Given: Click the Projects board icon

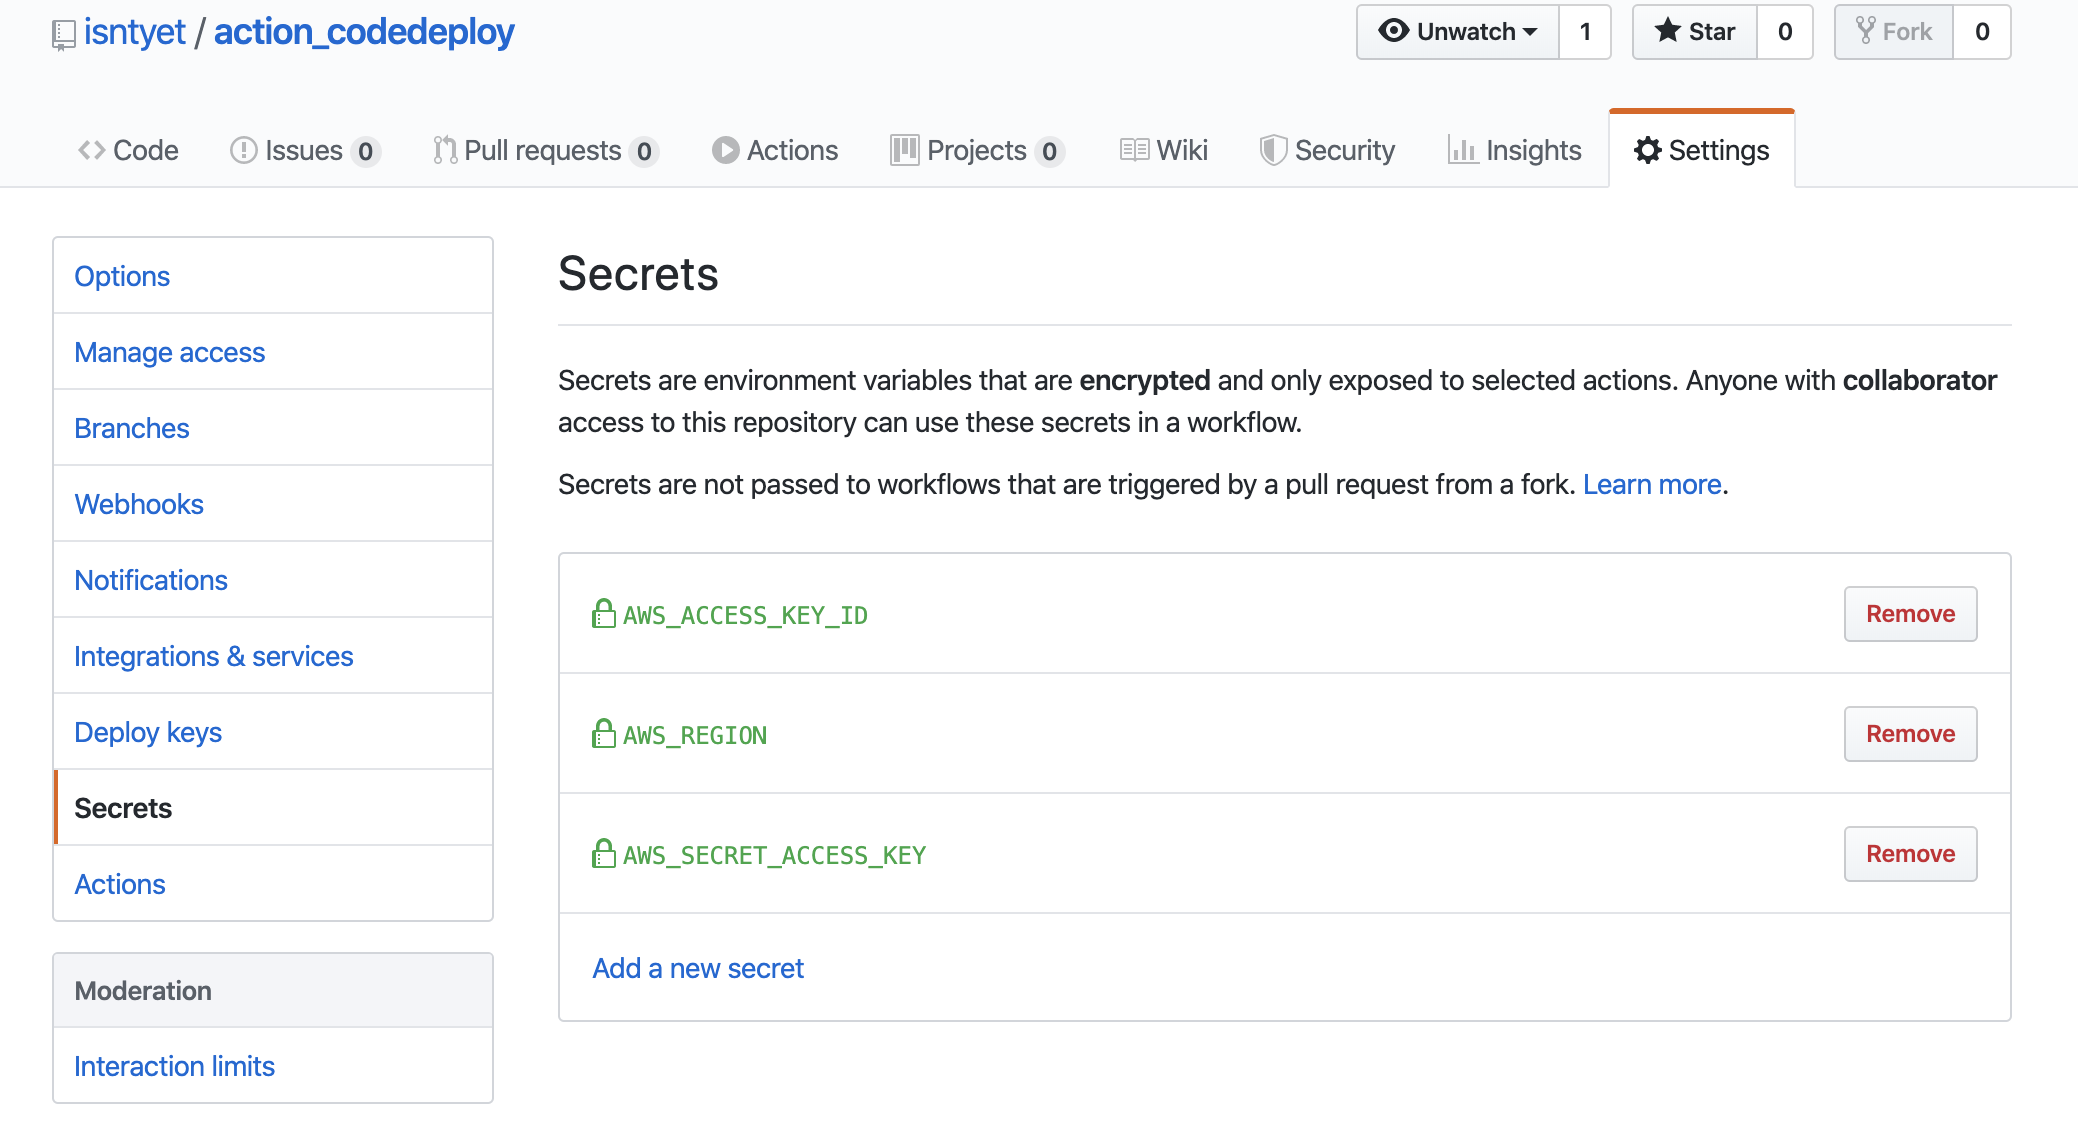Looking at the screenshot, I should [905, 150].
